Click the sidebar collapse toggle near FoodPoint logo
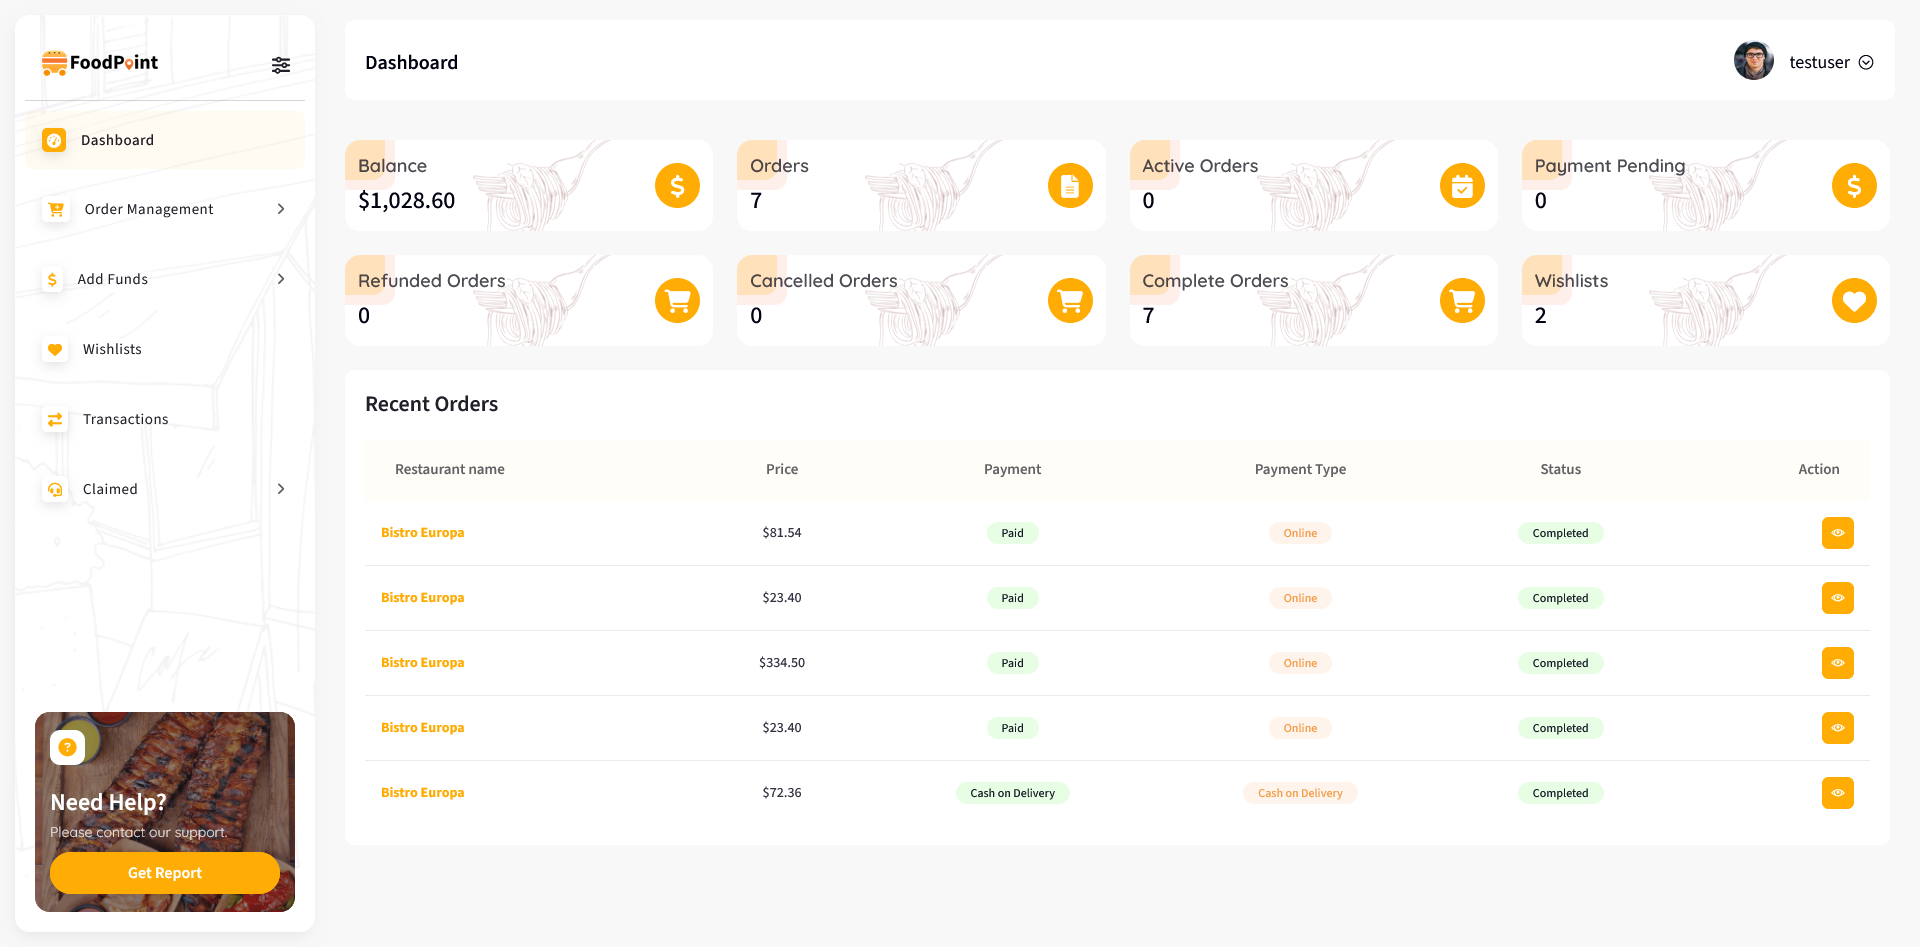 pyautogui.click(x=280, y=64)
